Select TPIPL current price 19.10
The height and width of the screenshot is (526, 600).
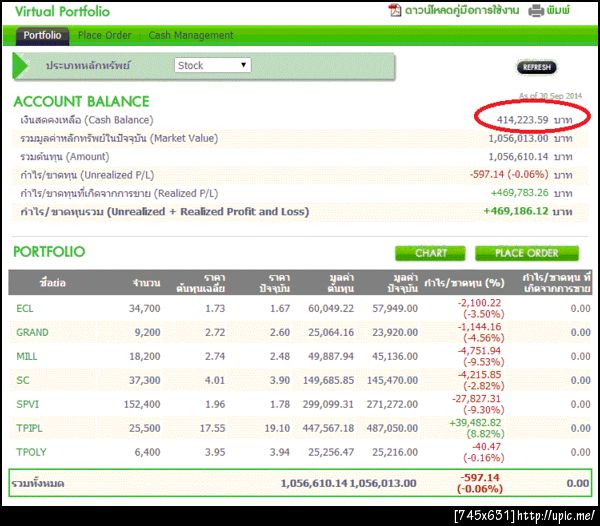pos(277,428)
